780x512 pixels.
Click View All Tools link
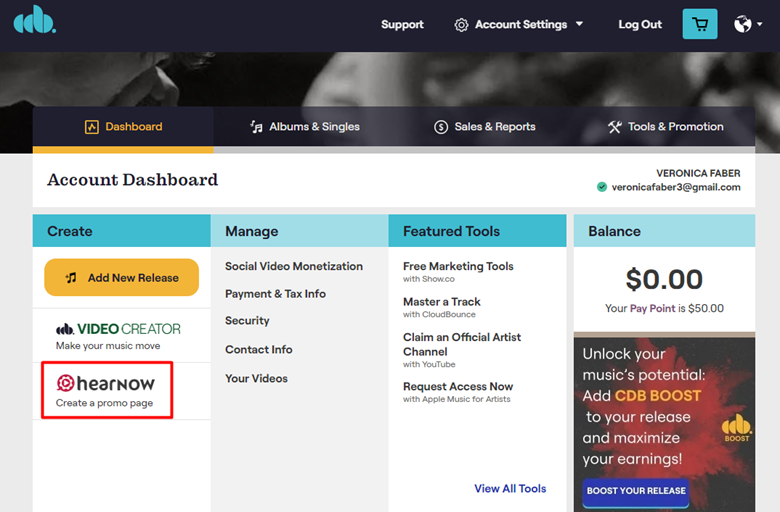510,489
